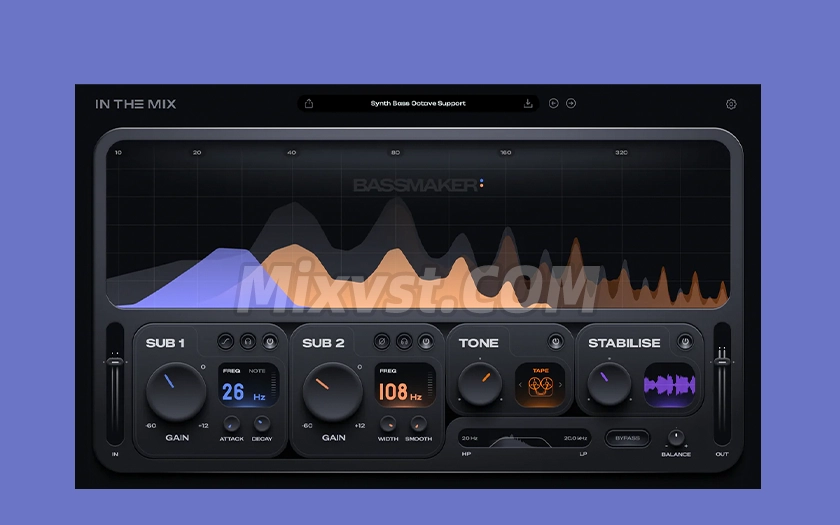Viewport: 840px width, 525px height.
Task: Click SUB 2 phase invert icon
Action: [382, 341]
